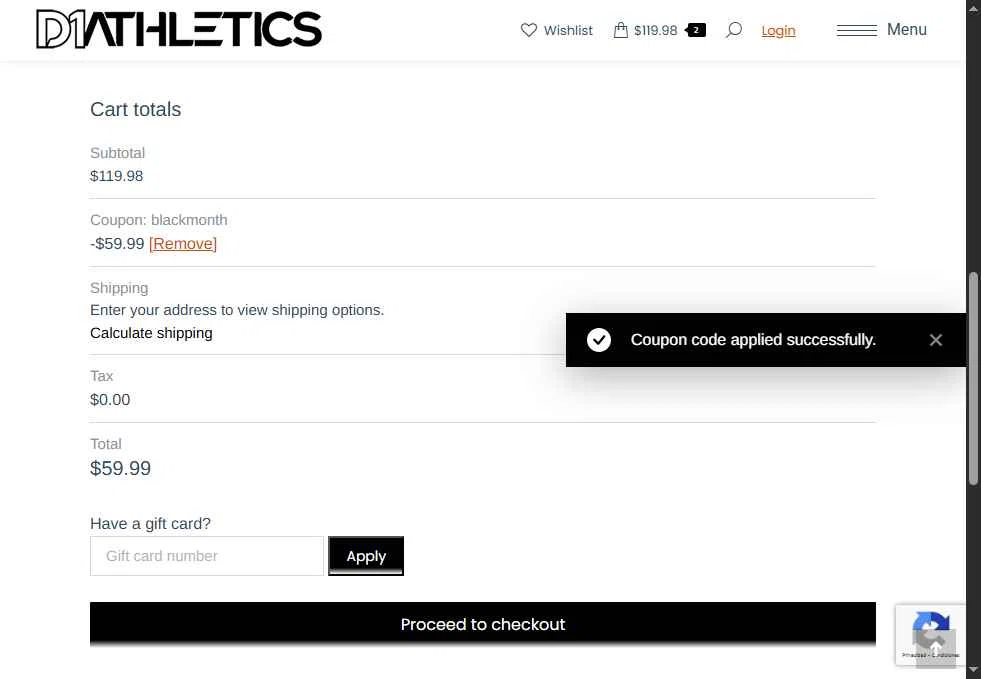Image resolution: width=981 pixels, height=679 pixels.
Task: Click the success checkmark icon in notification
Action: tap(599, 340)
